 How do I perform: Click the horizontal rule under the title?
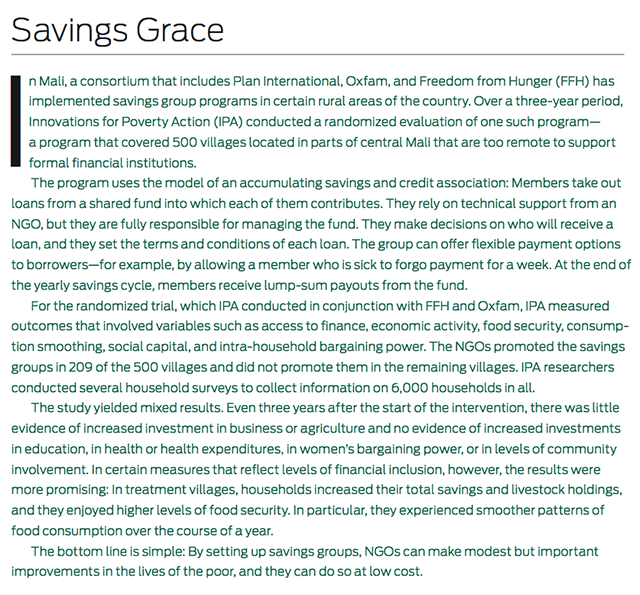click(x=318, y=54)
